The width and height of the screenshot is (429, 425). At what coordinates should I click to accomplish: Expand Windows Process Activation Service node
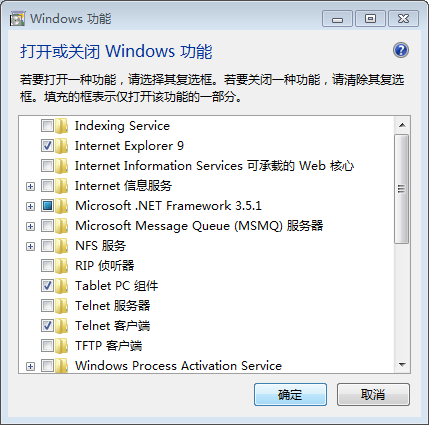click(30, 366)
